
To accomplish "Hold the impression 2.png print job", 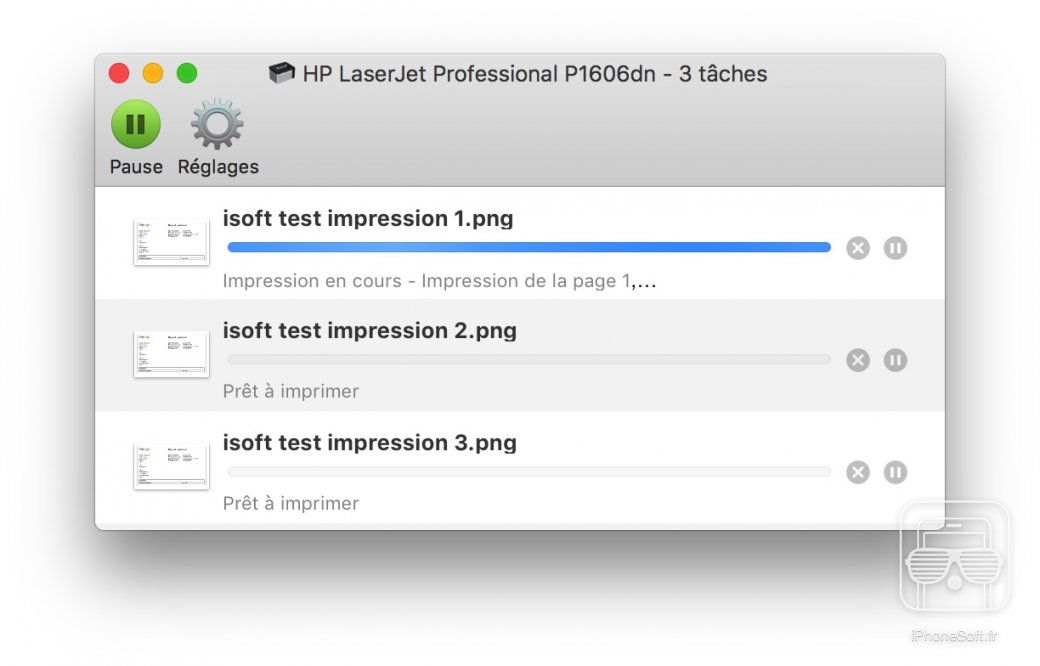I will (x=895, y=360).
